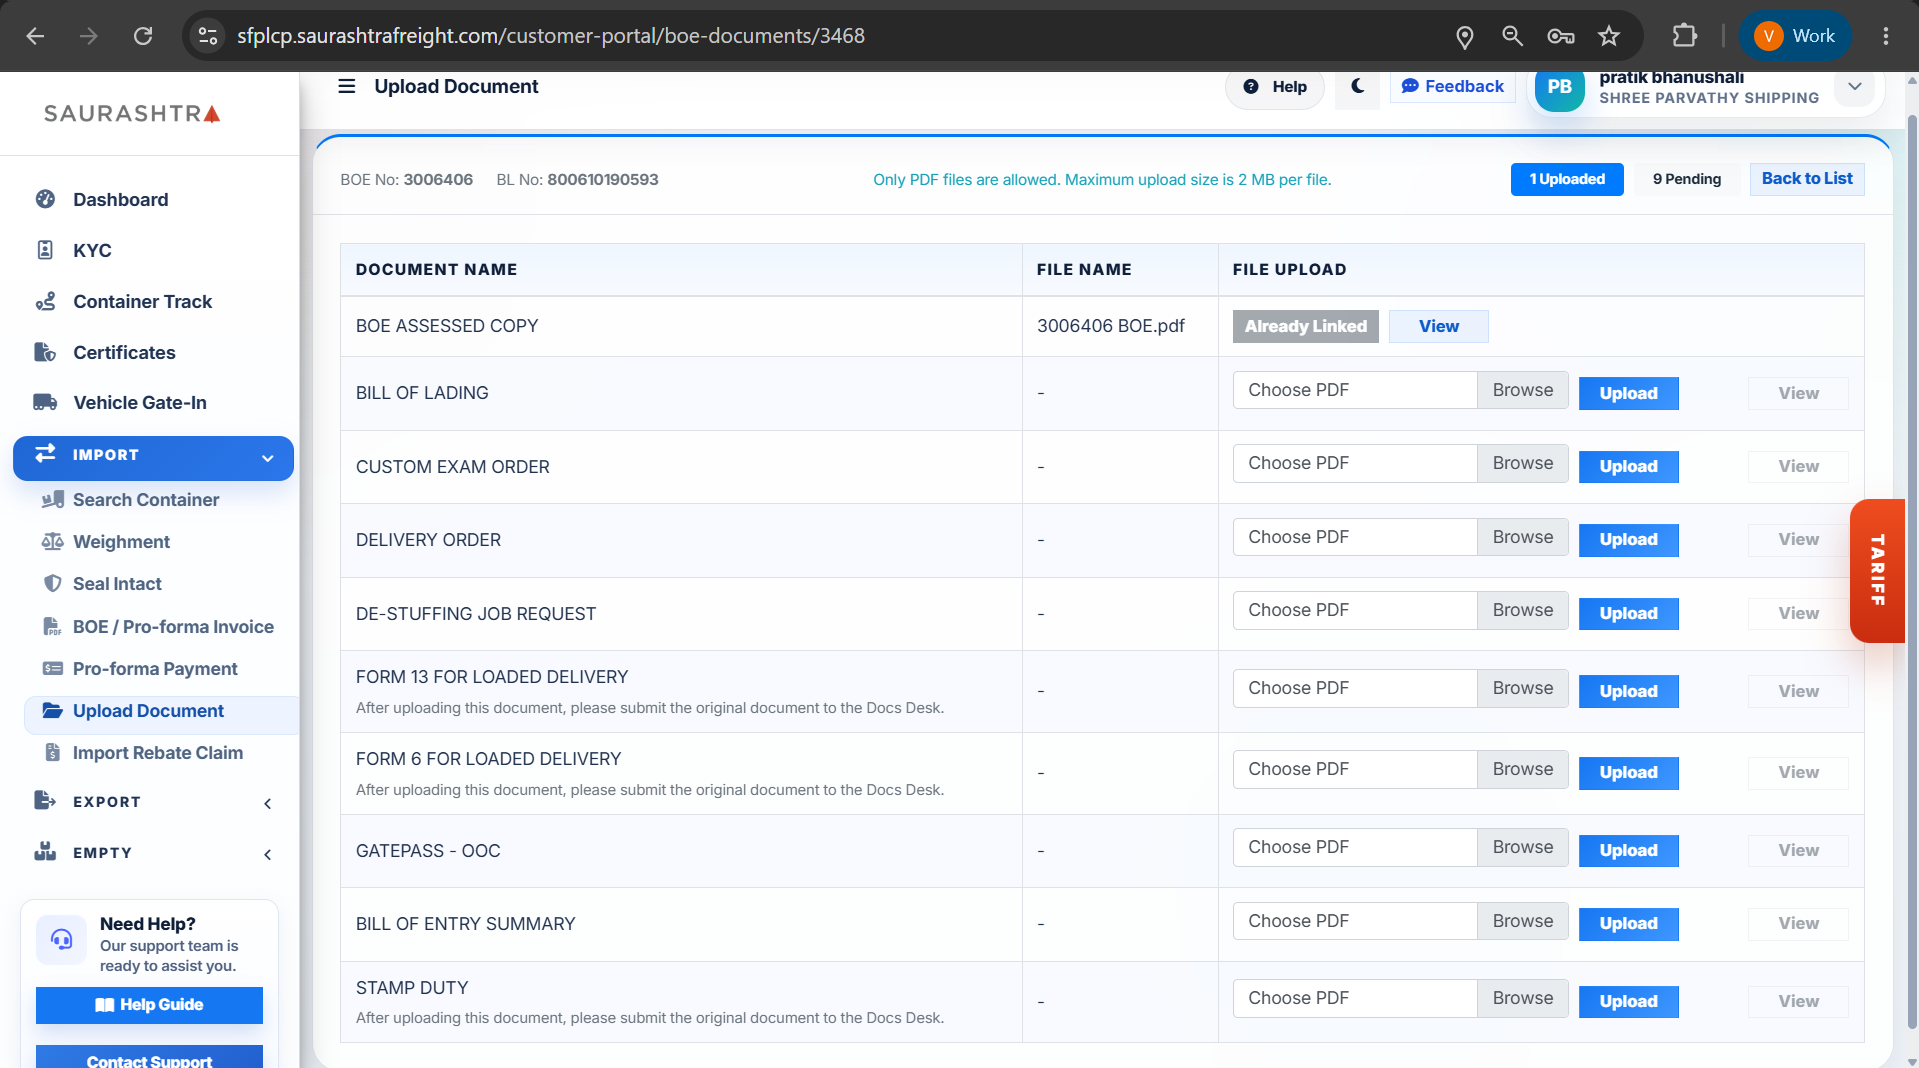Open site information icon in address bar

point(207,36)
